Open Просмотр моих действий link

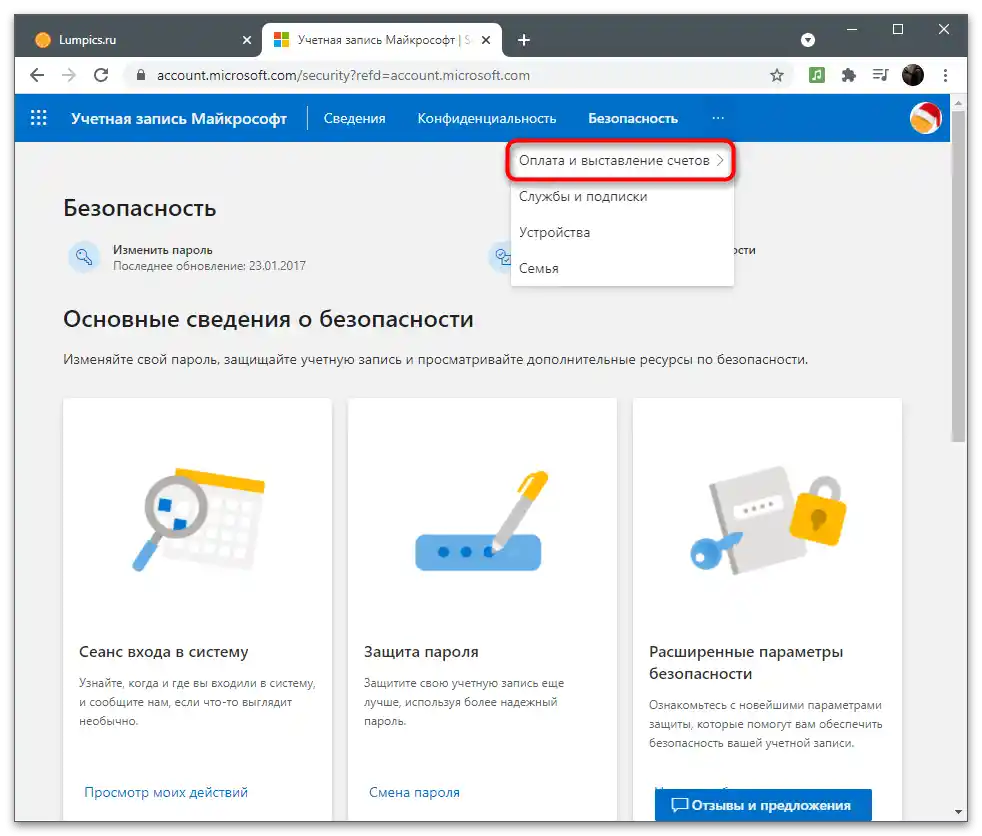click(x=166, y=792)
